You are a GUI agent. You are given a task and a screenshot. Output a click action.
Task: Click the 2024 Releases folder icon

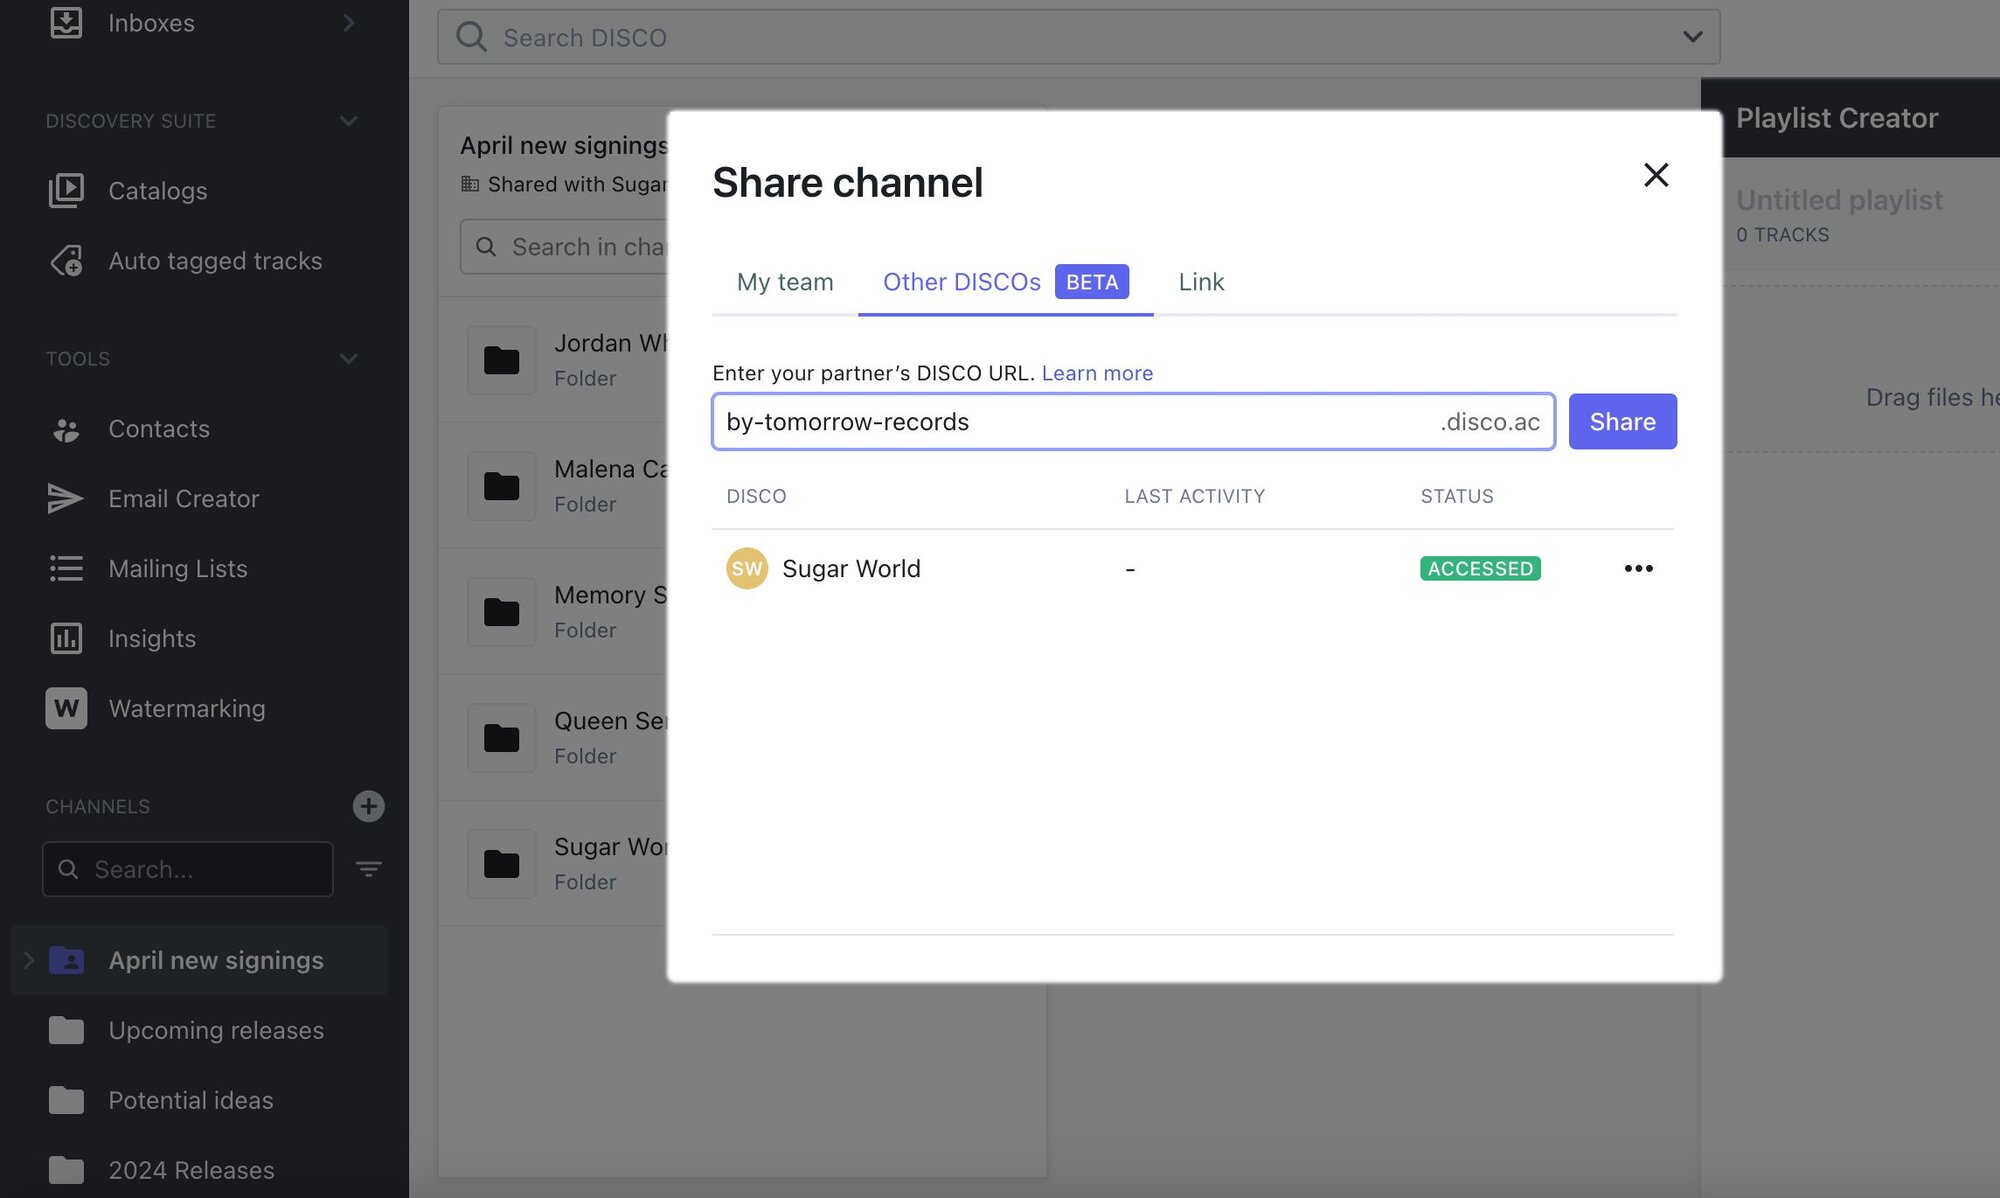pyautogui.click(x=66, y=1170)
